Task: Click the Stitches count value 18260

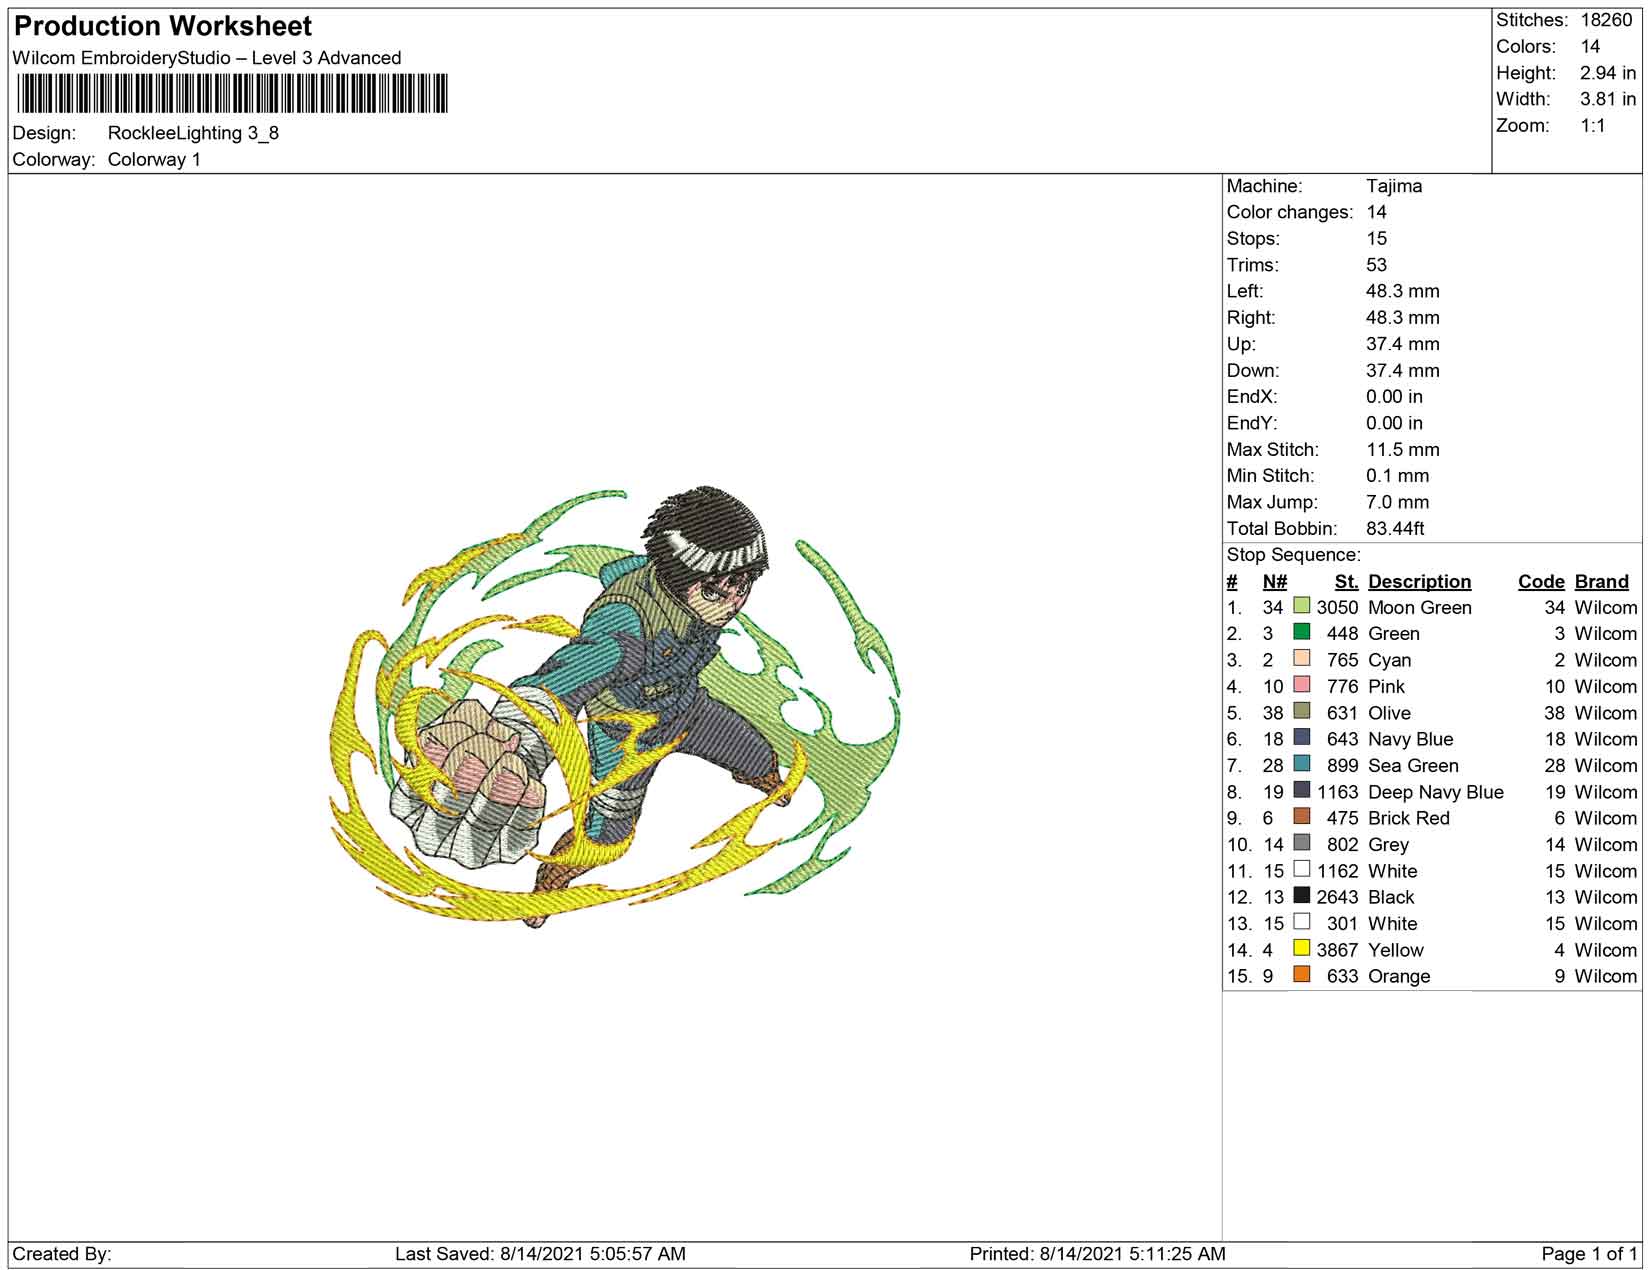Action: (x=1606, y=20)
